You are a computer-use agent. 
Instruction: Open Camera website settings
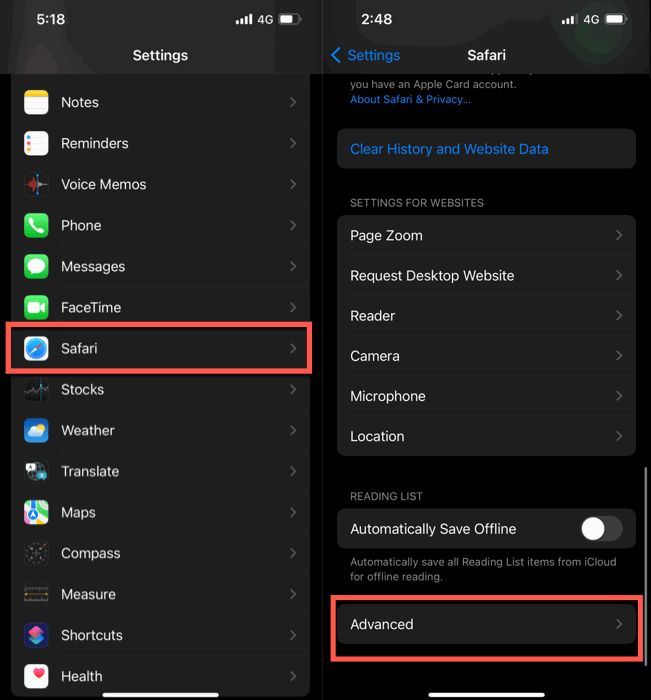coord(486,356)
